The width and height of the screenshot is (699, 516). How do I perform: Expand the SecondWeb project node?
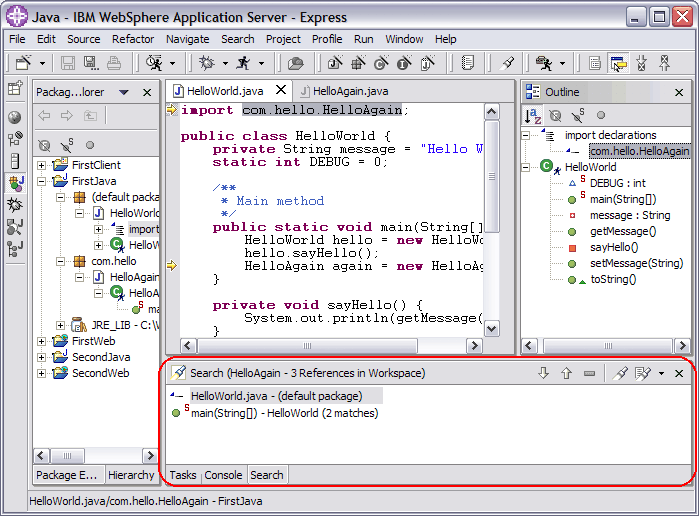click(41, 373)
